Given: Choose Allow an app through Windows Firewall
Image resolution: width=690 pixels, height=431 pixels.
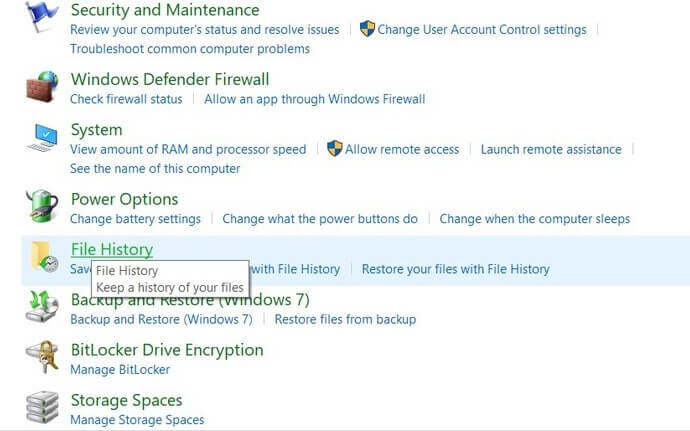Looking at the screenshot, I should pyautogui.click(x=315, y=99).
